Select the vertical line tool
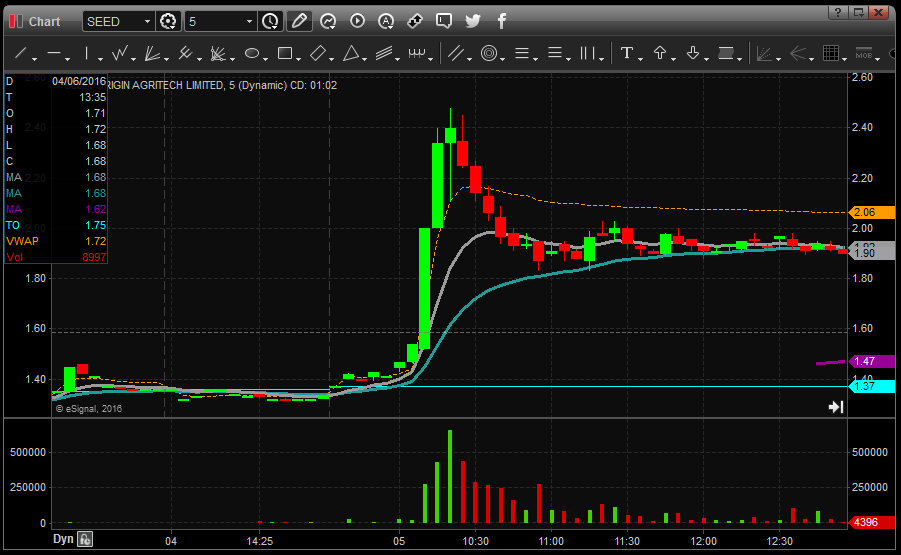This screenshot has height=555, width=901. (x=86, y=53)
